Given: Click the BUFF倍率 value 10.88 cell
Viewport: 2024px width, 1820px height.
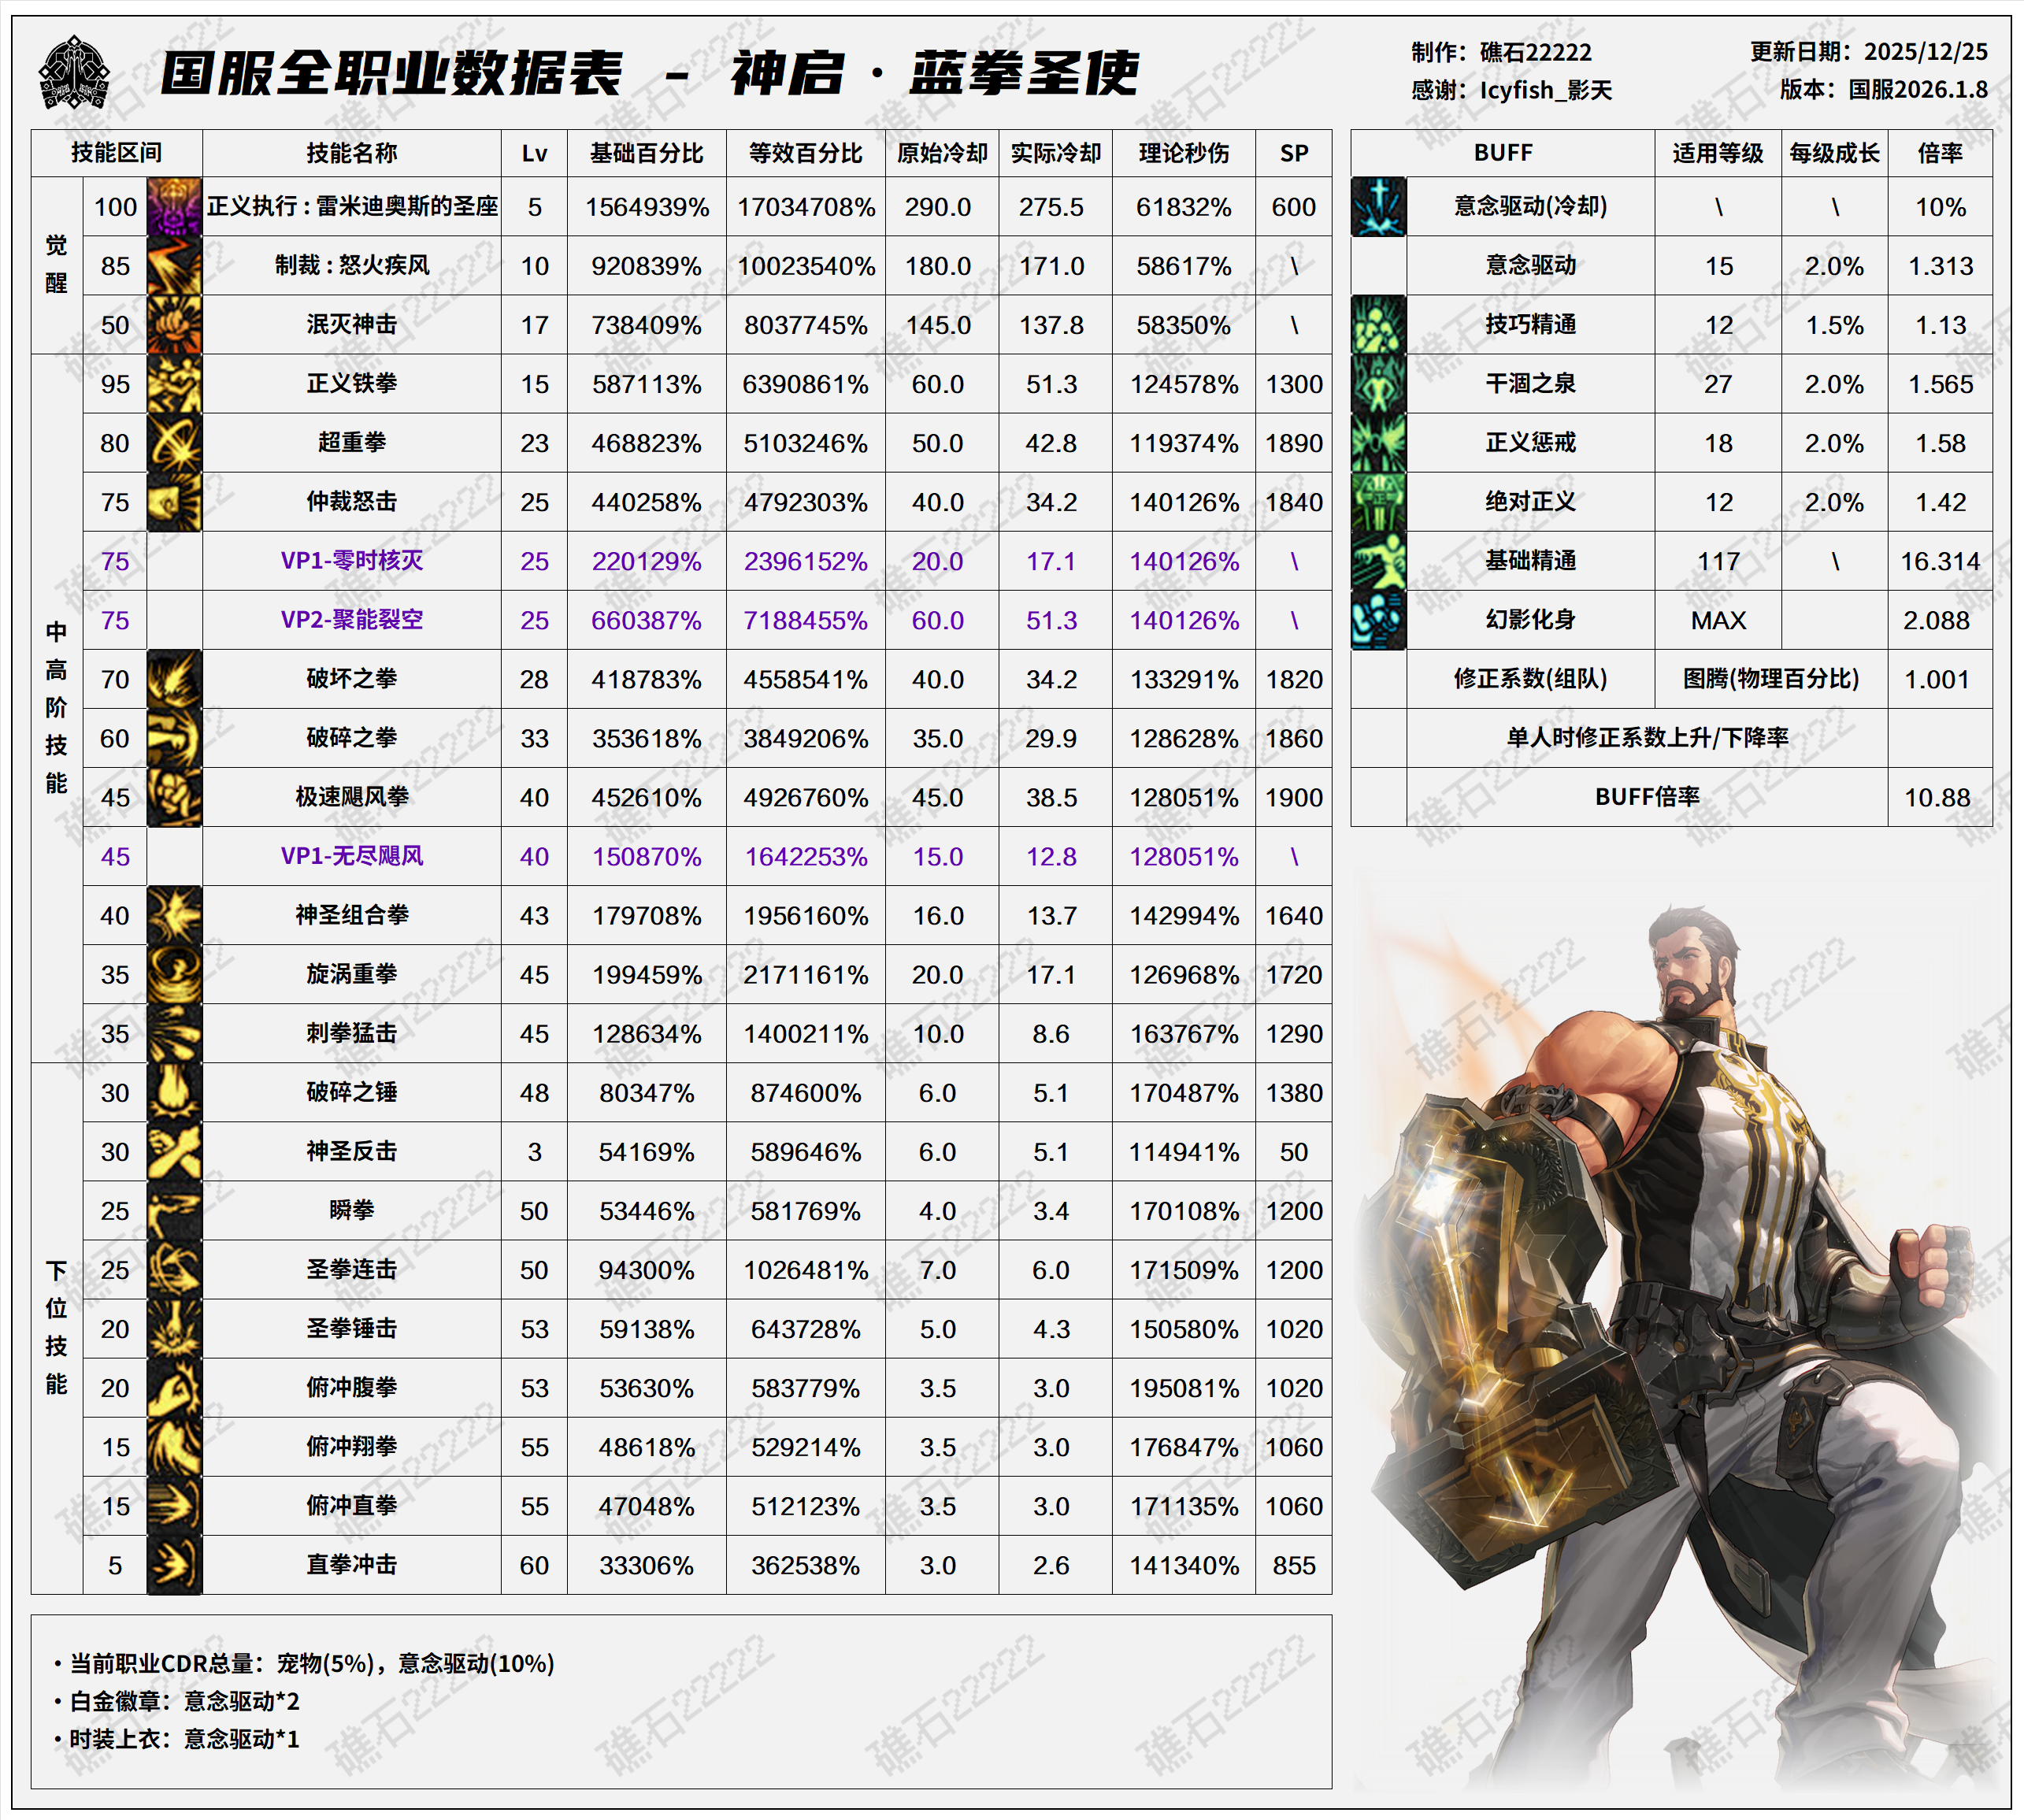Looking at the screenshot, I should 1937,797.
